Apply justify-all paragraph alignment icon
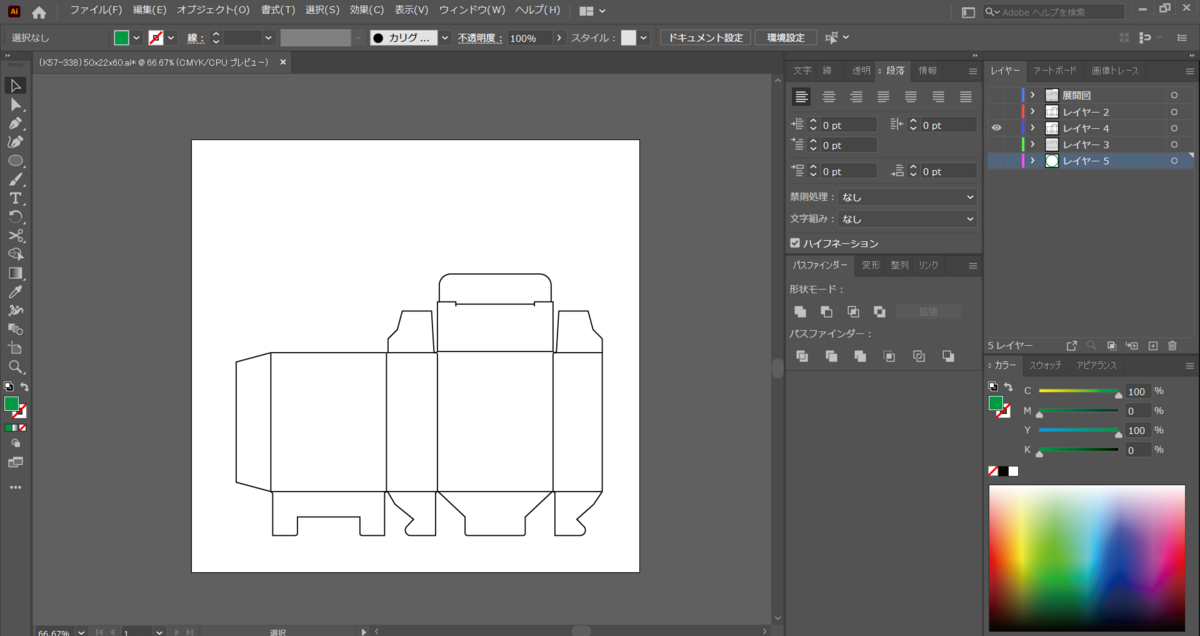1200x636 pixels. (x=965, y=97)
